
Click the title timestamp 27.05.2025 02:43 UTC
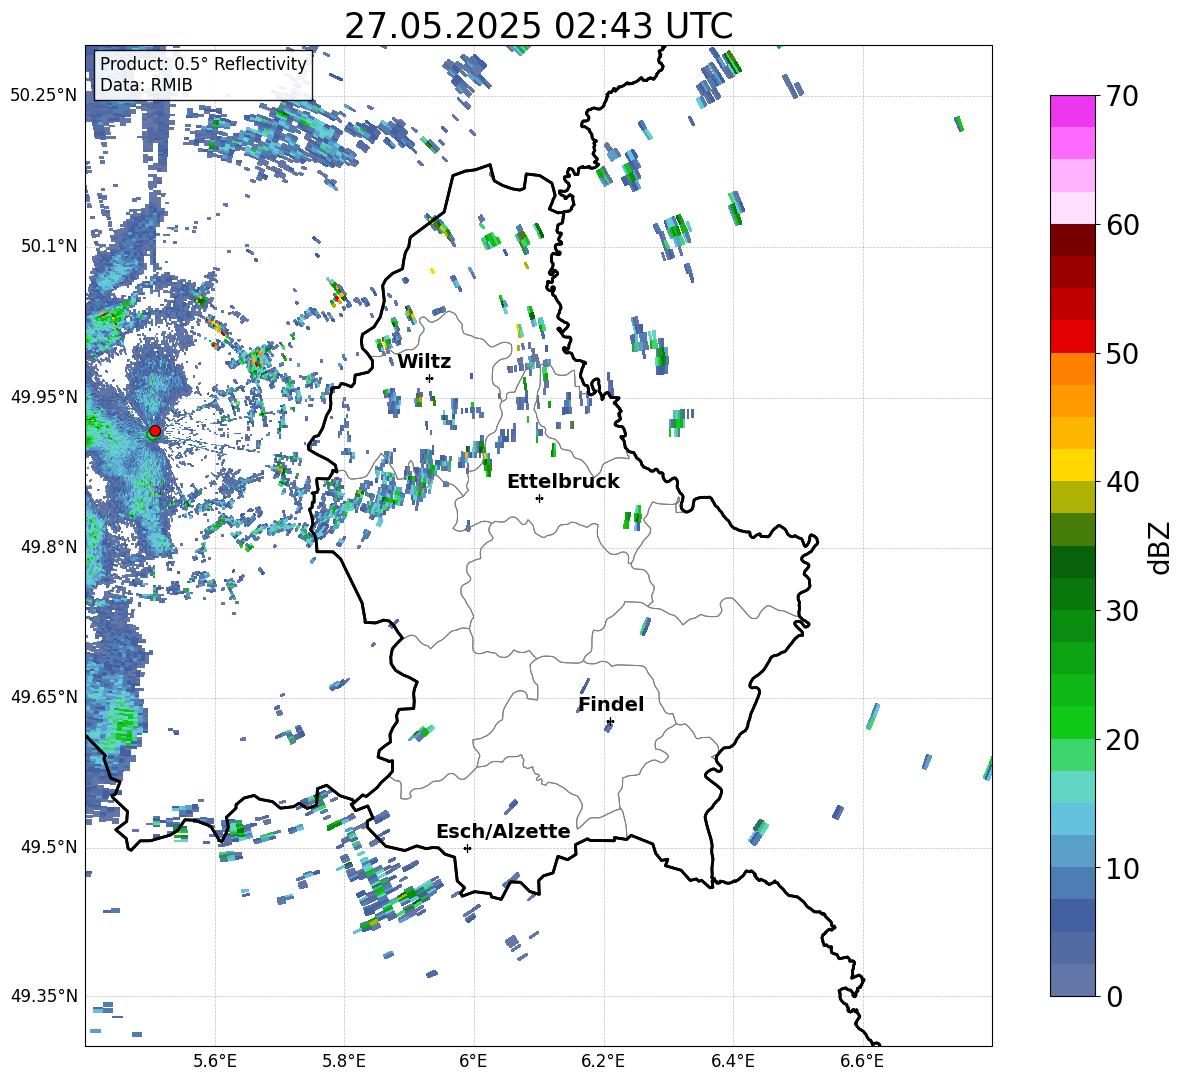pyautogui.click(x=539, y=26)
